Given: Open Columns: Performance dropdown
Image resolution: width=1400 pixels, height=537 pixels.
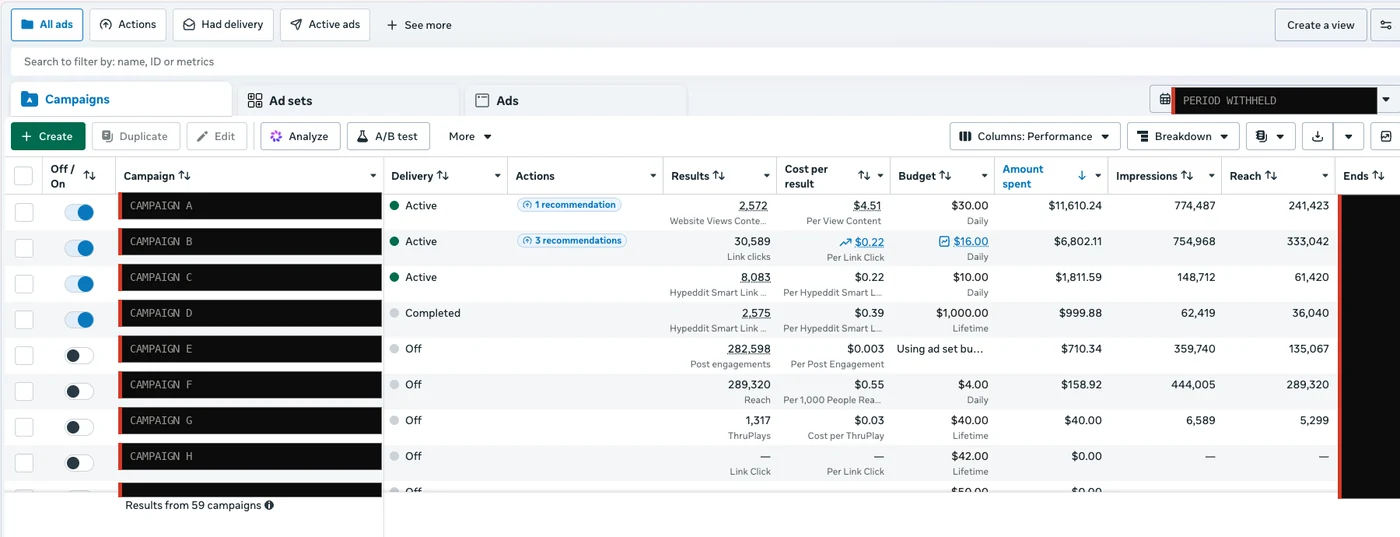Looking at the screenshot, I should click(1035, 136).
